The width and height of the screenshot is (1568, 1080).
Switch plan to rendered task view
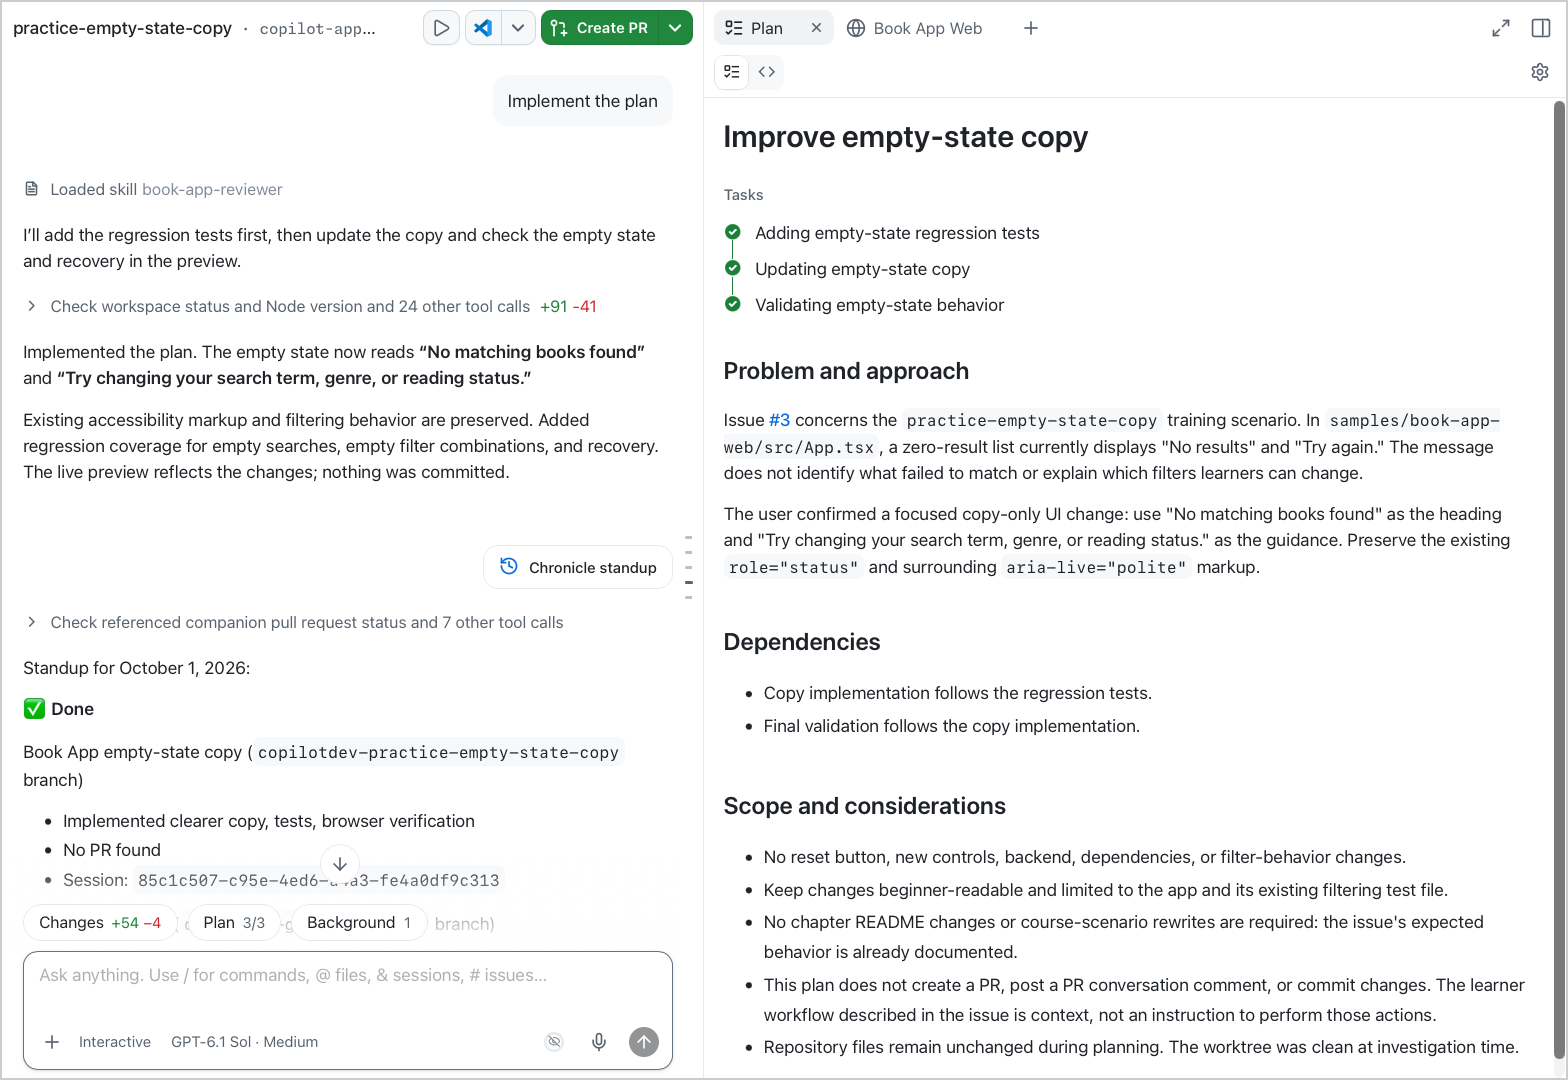[x=732, y=72]
